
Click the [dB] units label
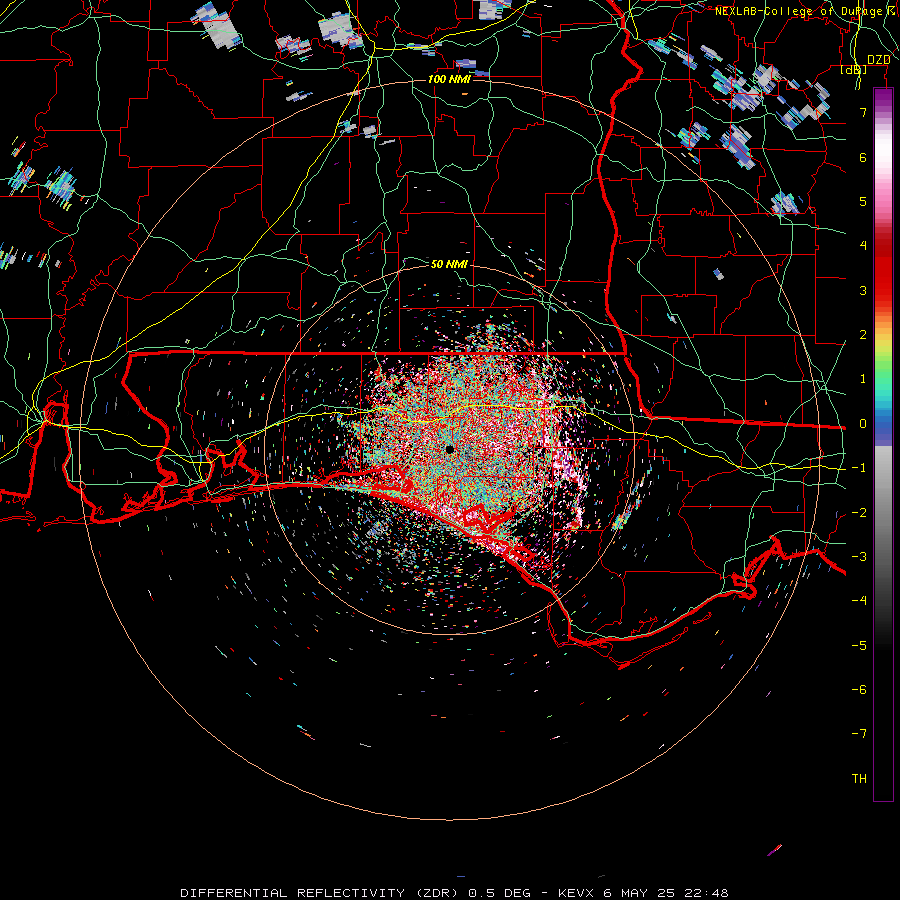(854, 70)
